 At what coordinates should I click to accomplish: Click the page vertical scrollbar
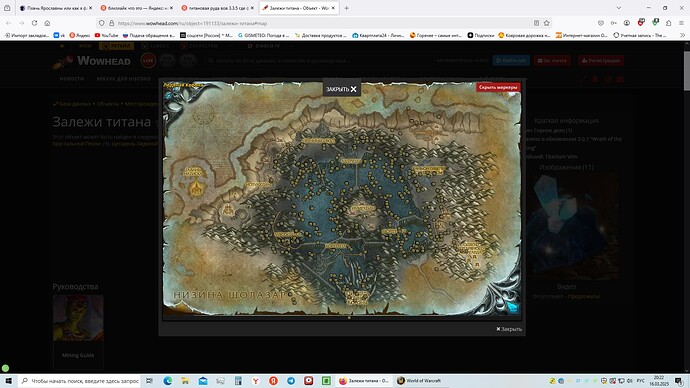[686, 207]
